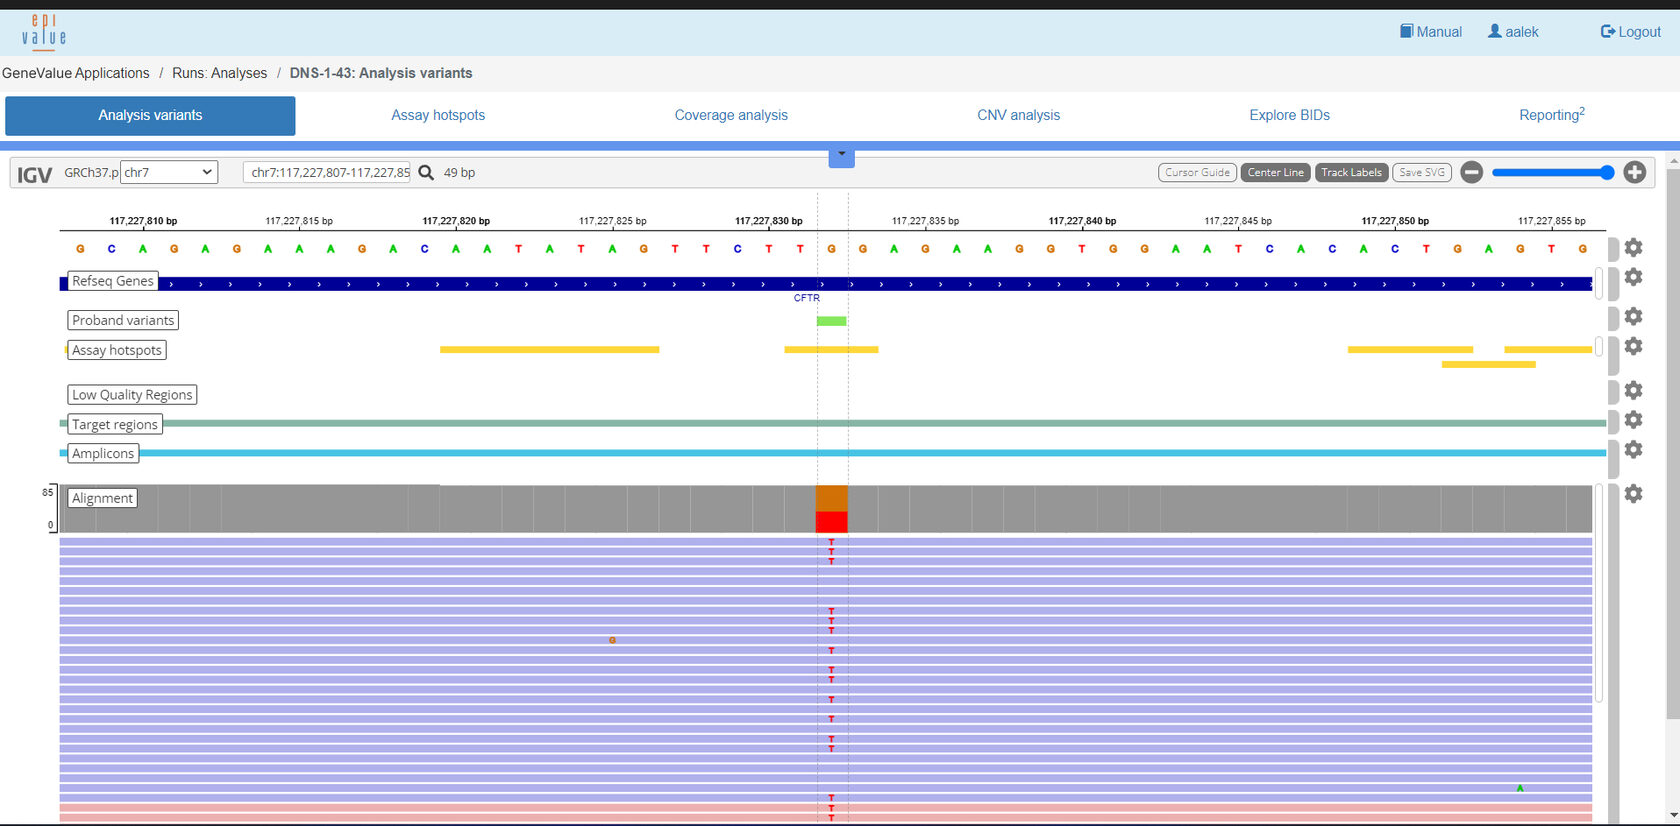
Task: Open the CNV analysis tab
Action: (1018, 115)
